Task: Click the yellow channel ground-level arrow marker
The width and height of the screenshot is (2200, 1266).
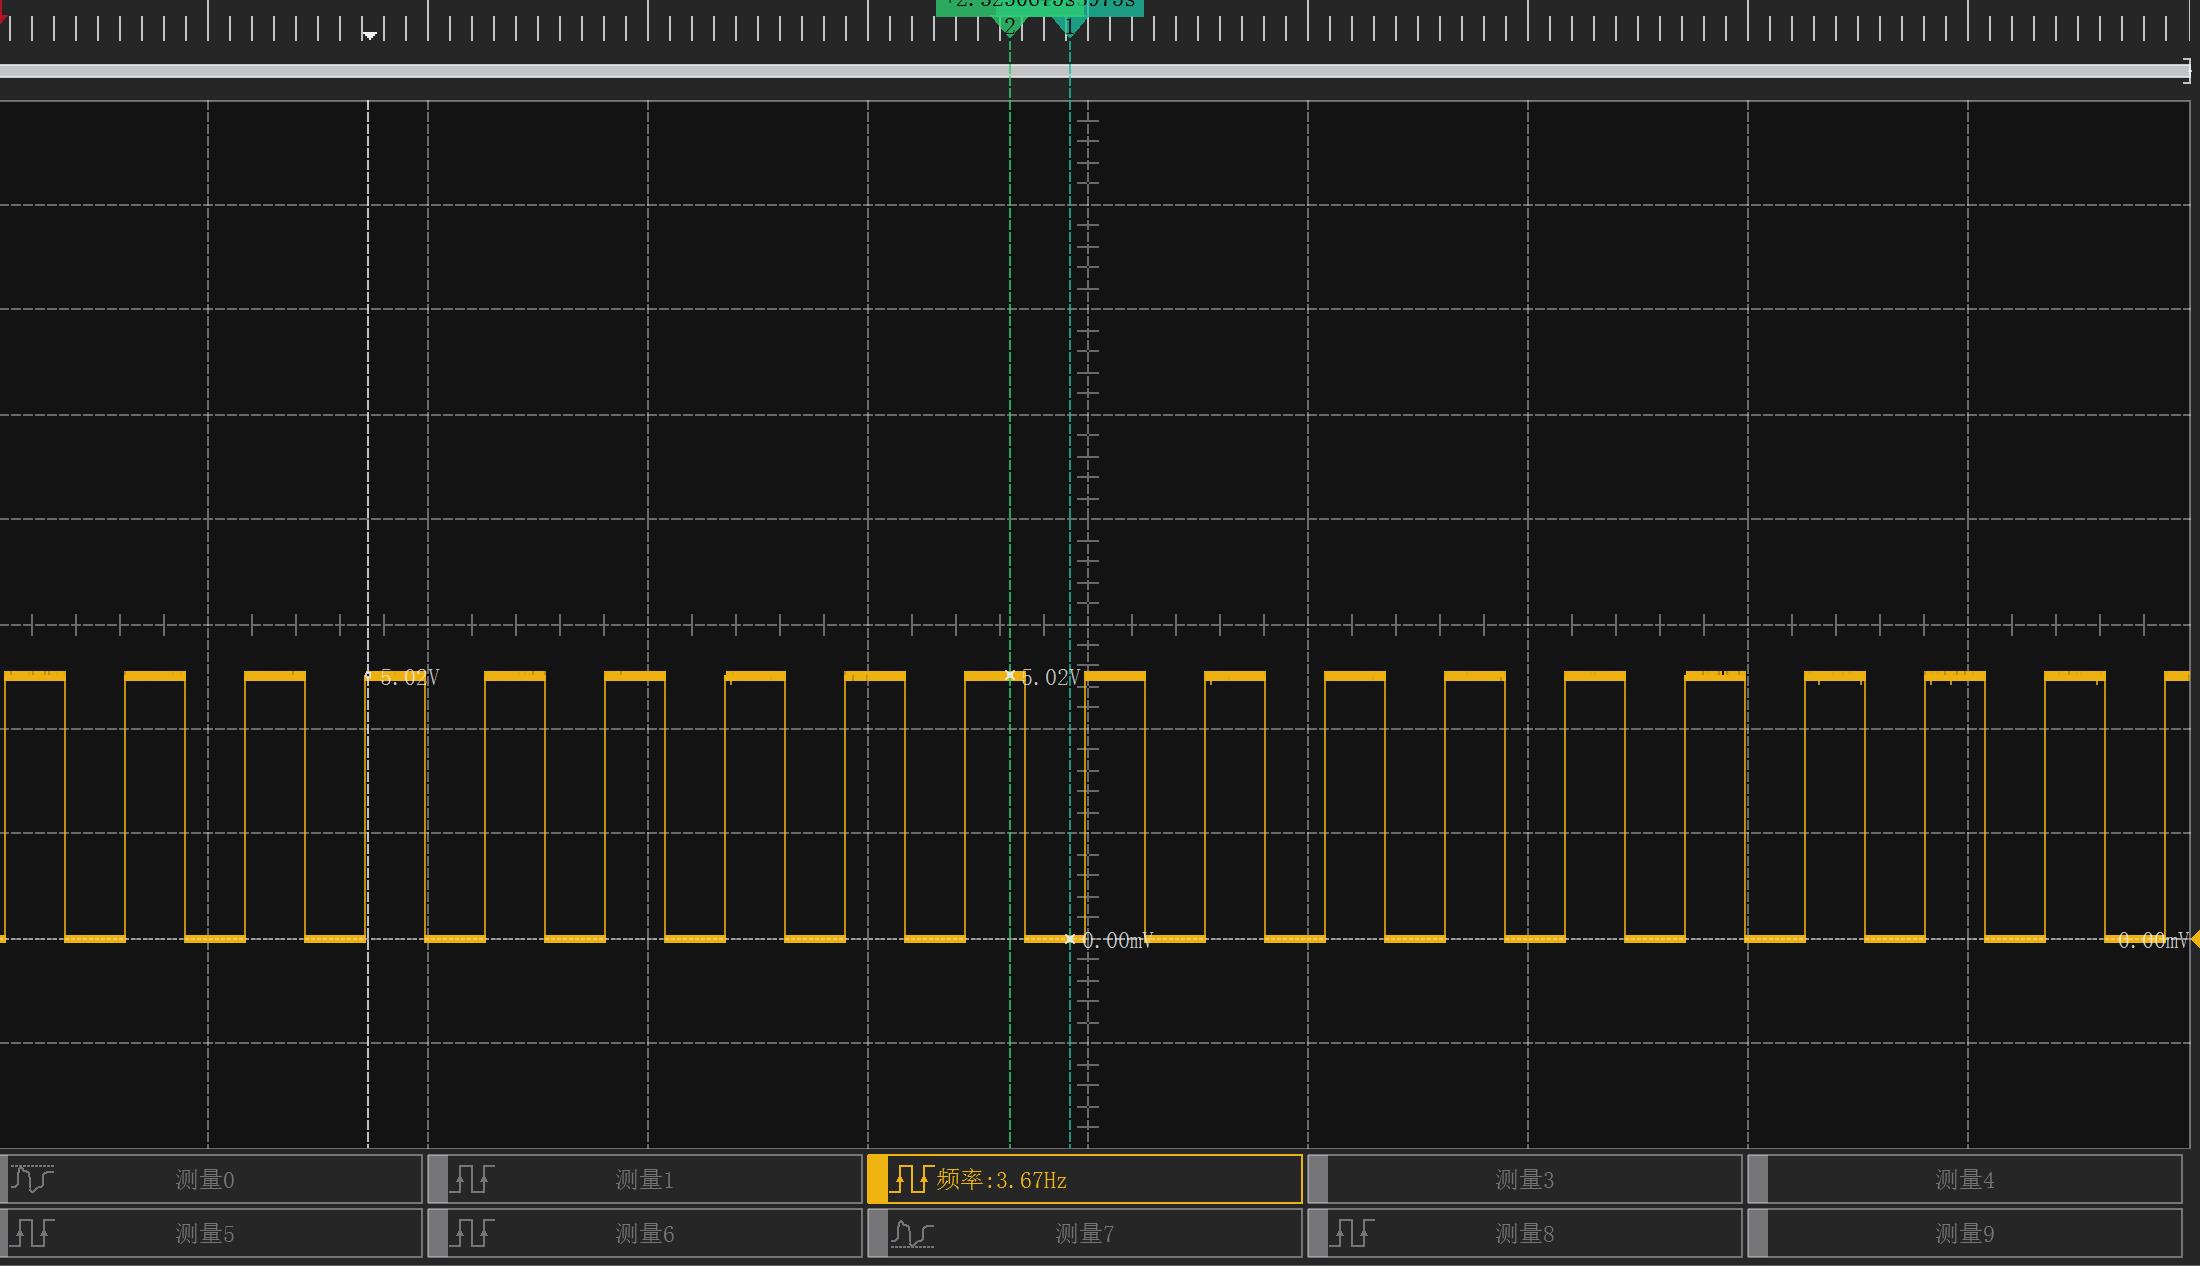Action: [x=2194, y=939]
